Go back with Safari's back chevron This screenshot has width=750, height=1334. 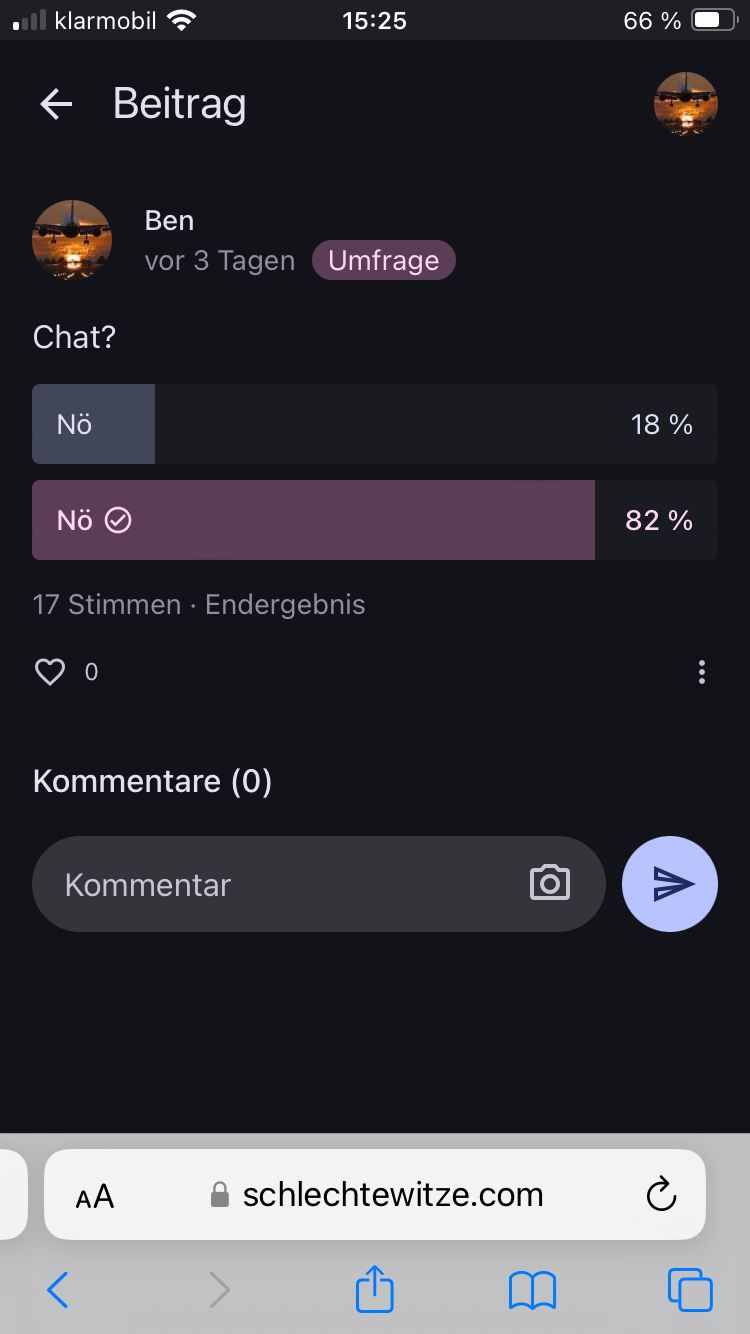(x=58, y=1290)
